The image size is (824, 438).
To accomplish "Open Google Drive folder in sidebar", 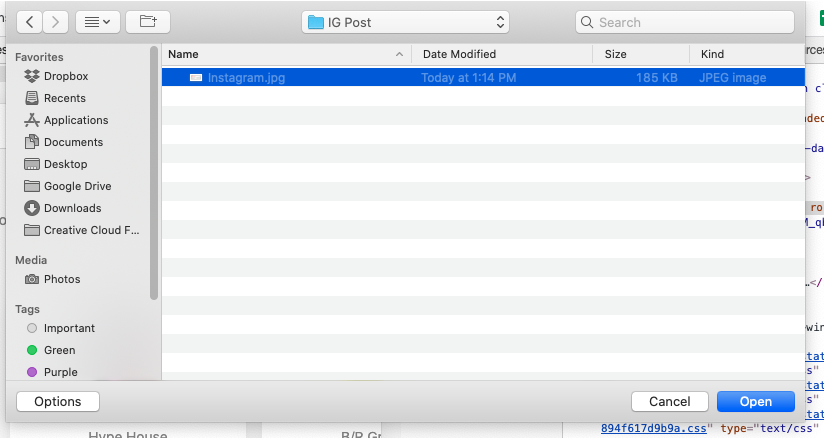I will pos(77,186).
